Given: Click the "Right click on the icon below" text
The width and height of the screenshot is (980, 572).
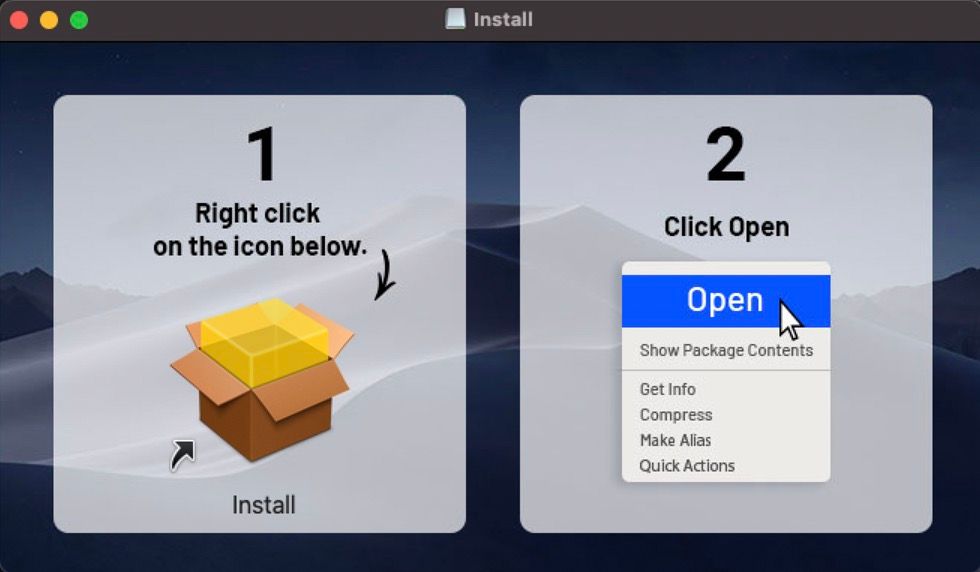Looking at the screenshot, I should (x=259, y=230).
